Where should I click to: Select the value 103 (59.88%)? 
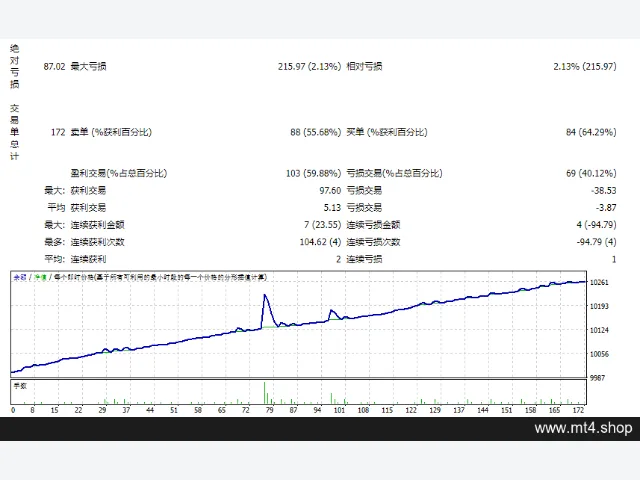point(313,173)
